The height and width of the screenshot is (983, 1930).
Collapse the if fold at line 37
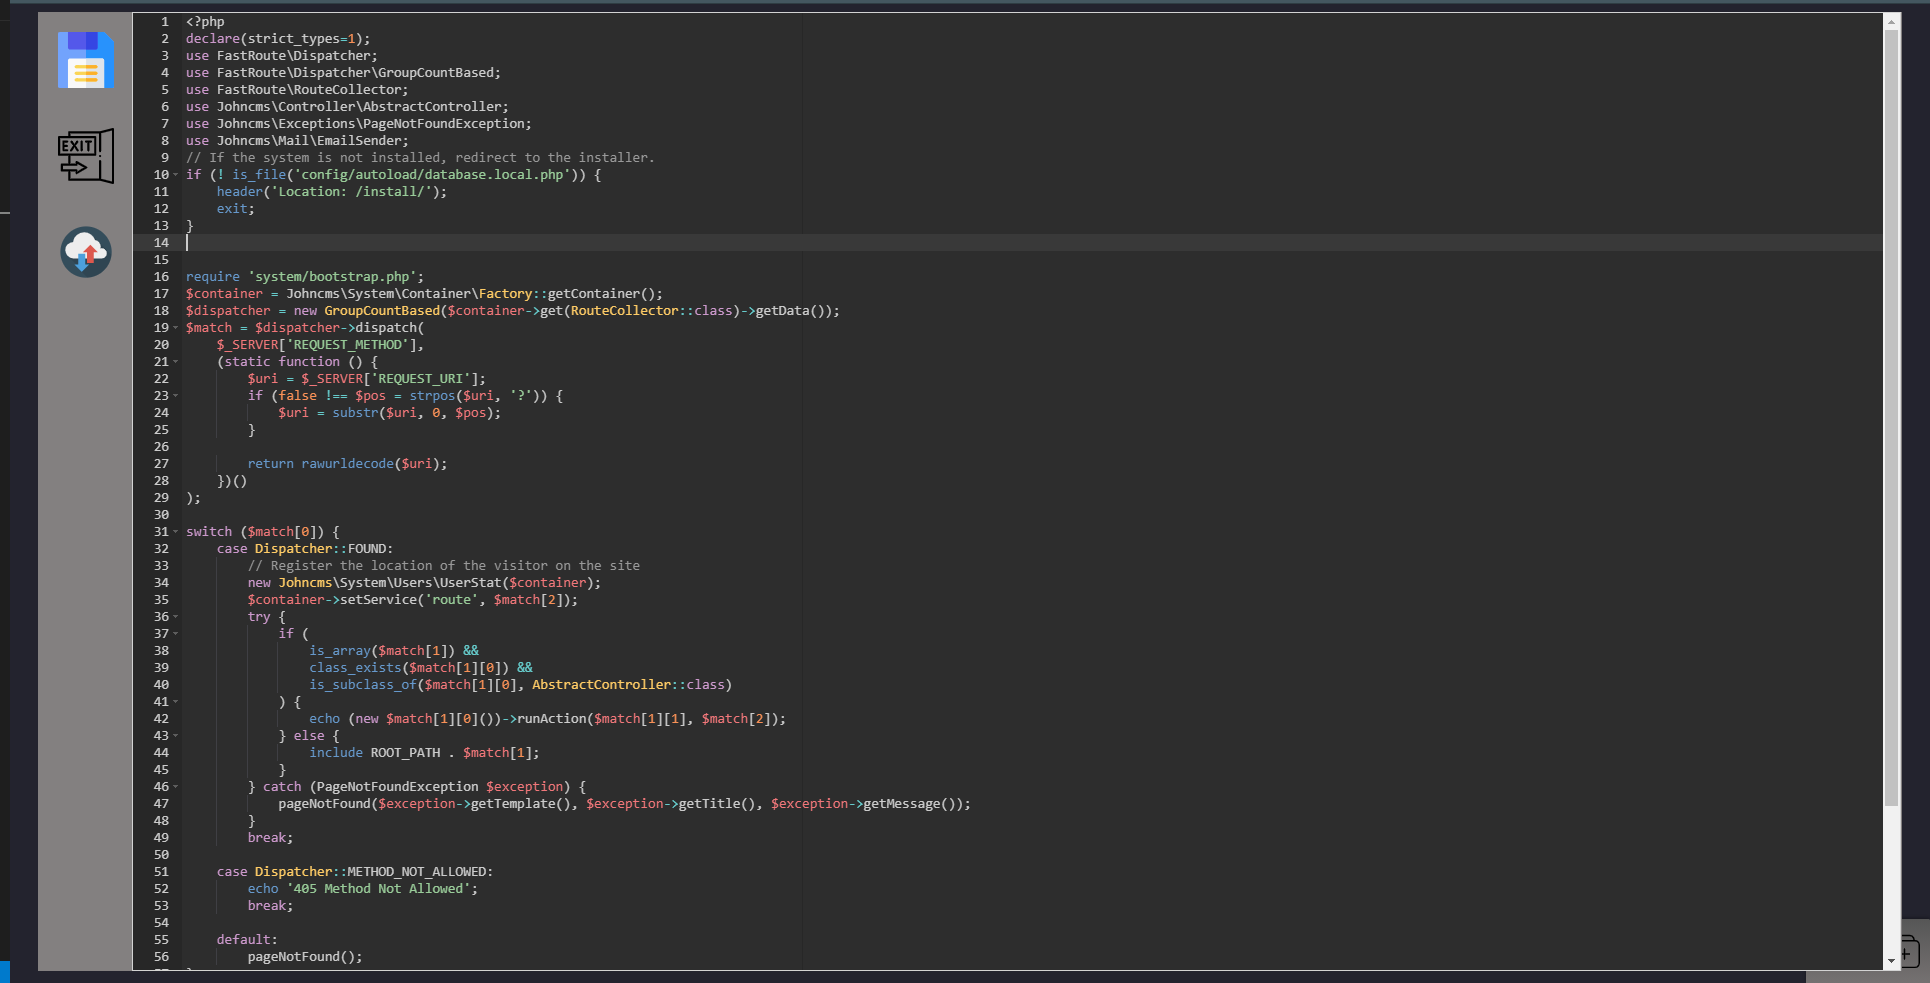pos(176,634)
